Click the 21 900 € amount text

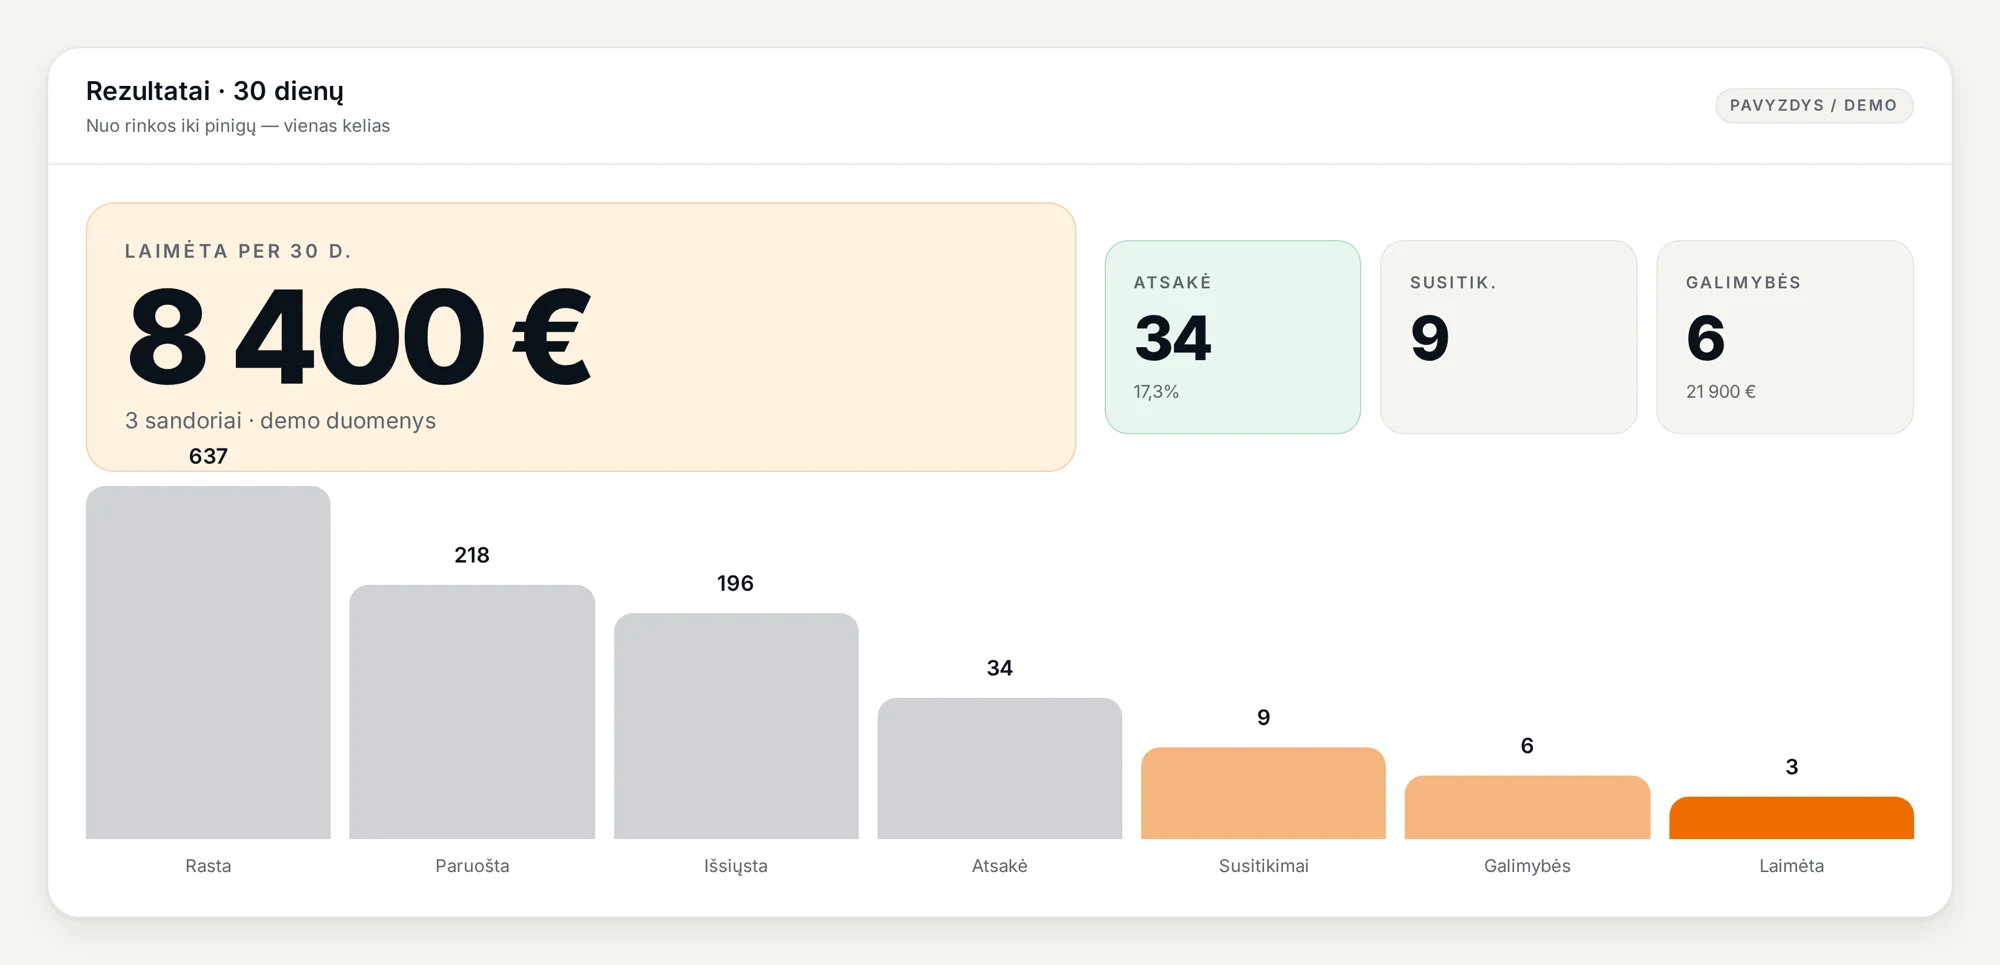[x=1721, y=392]
